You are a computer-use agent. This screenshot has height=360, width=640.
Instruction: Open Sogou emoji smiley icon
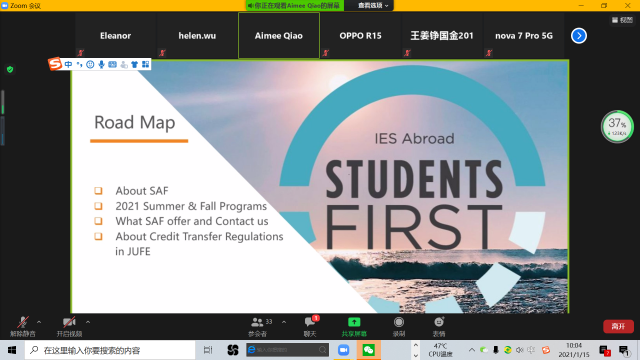click(x=90, y=64)
